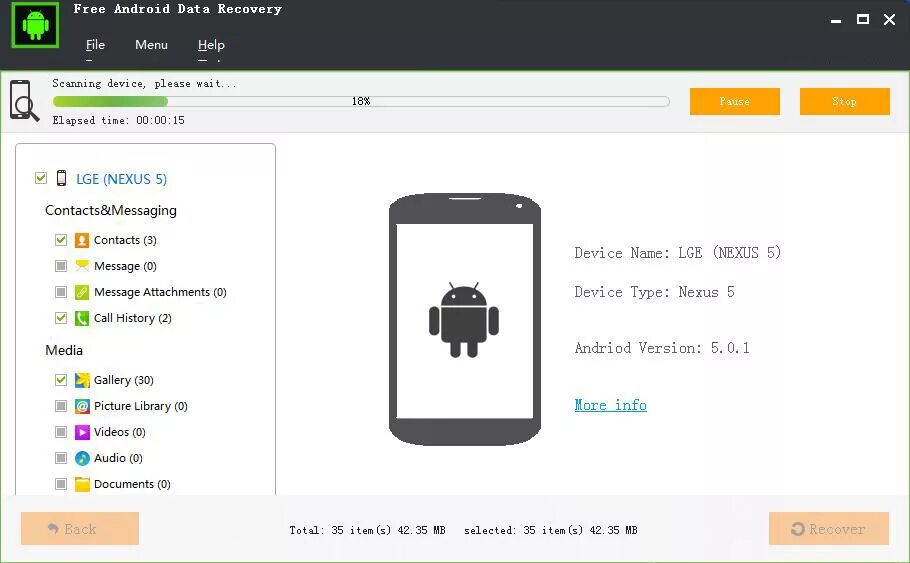
Task: Open the Menu menu
Action: (151, 45)
